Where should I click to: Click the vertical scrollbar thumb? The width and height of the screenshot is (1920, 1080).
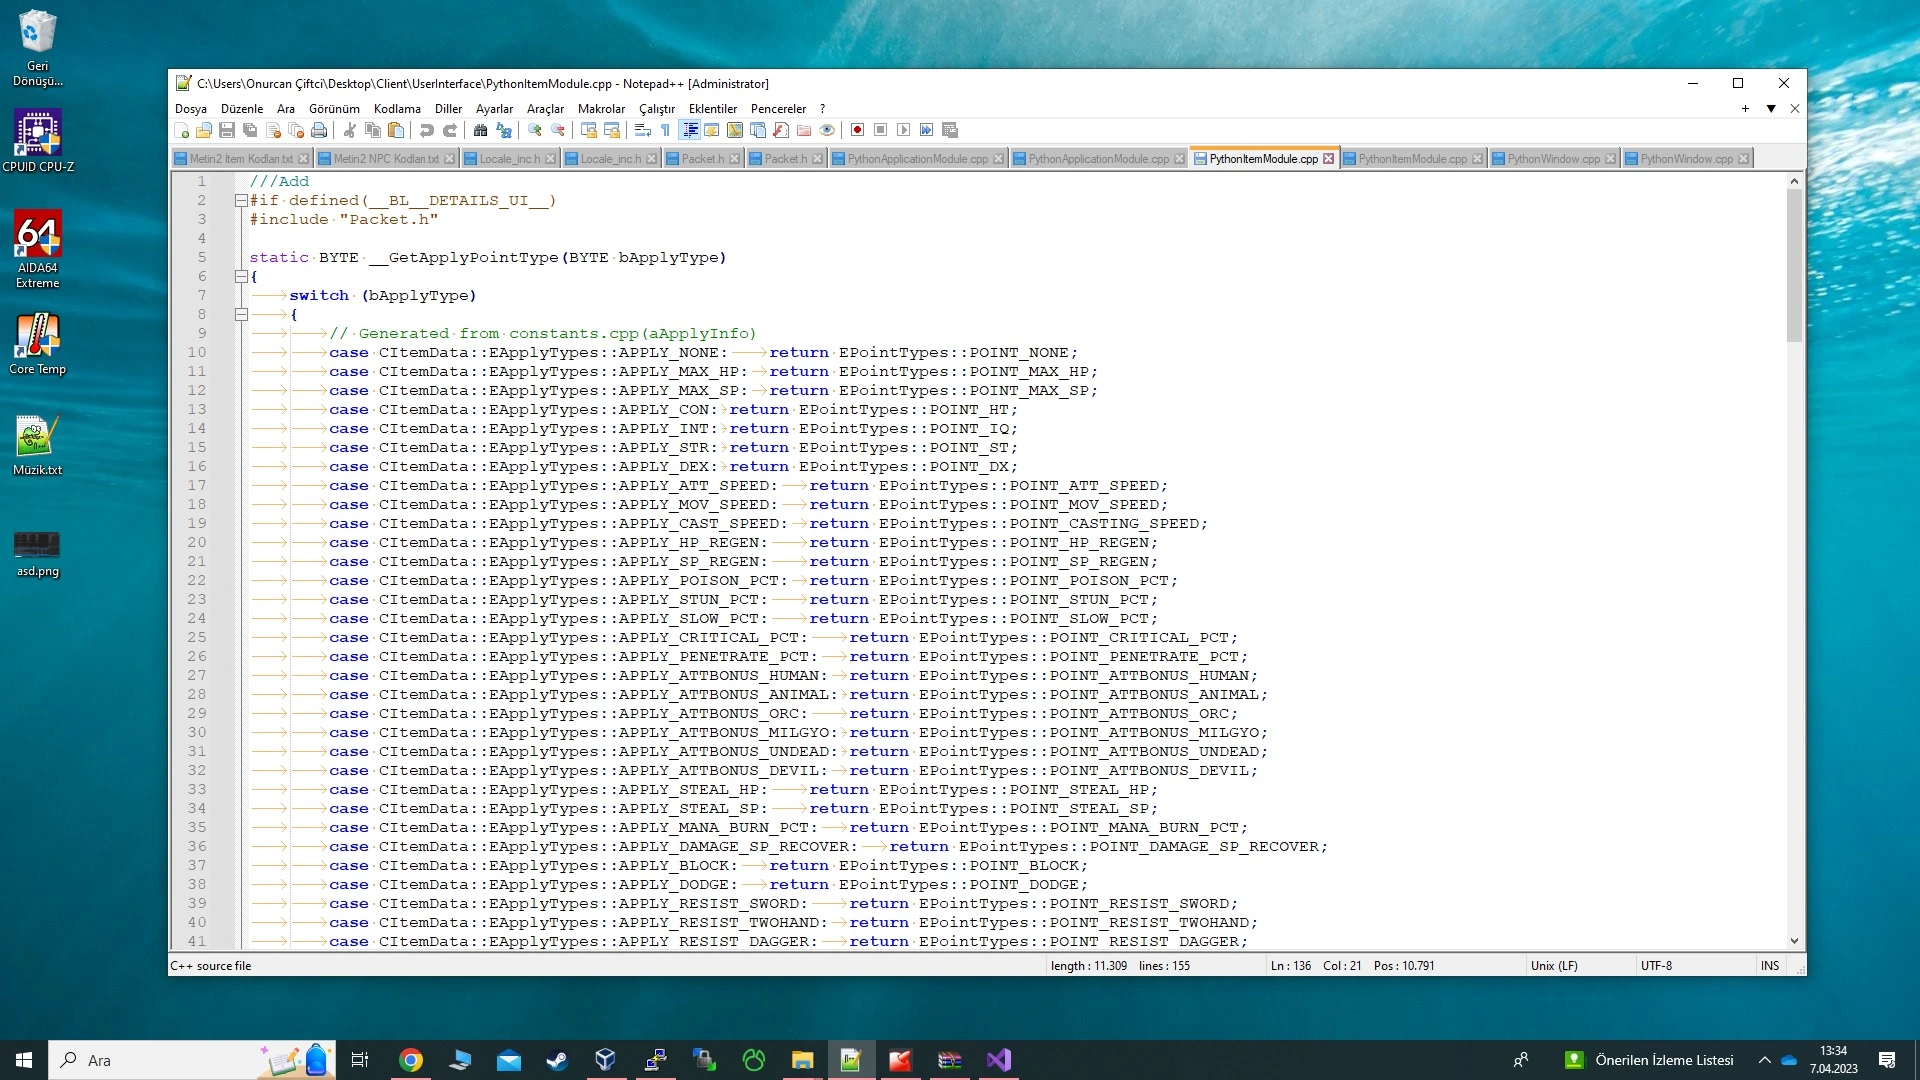pyautogui.click(x=1794, y=265)
